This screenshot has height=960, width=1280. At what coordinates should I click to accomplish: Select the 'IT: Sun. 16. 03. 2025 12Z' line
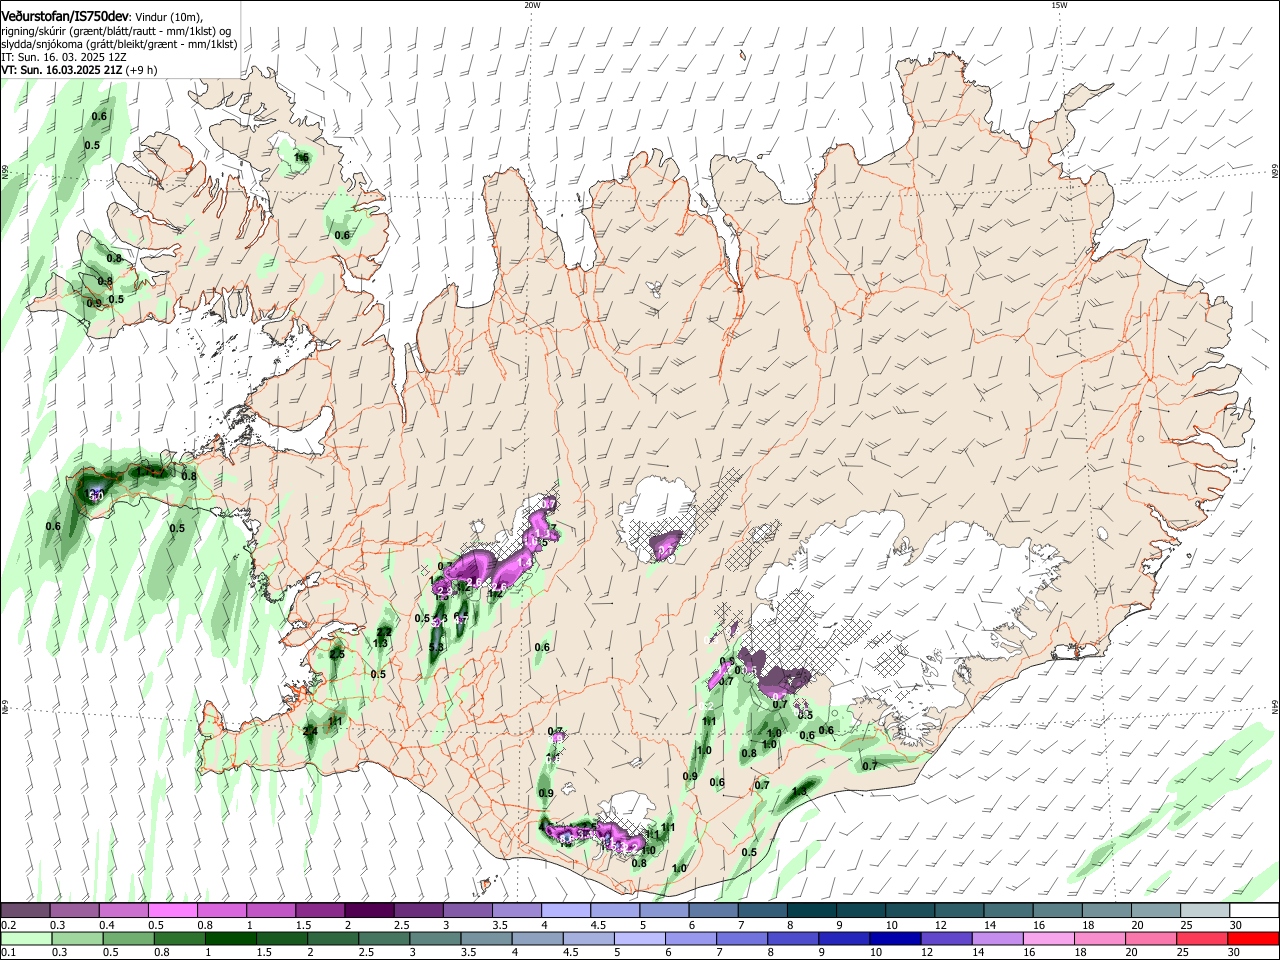click(x=63, y=57)
